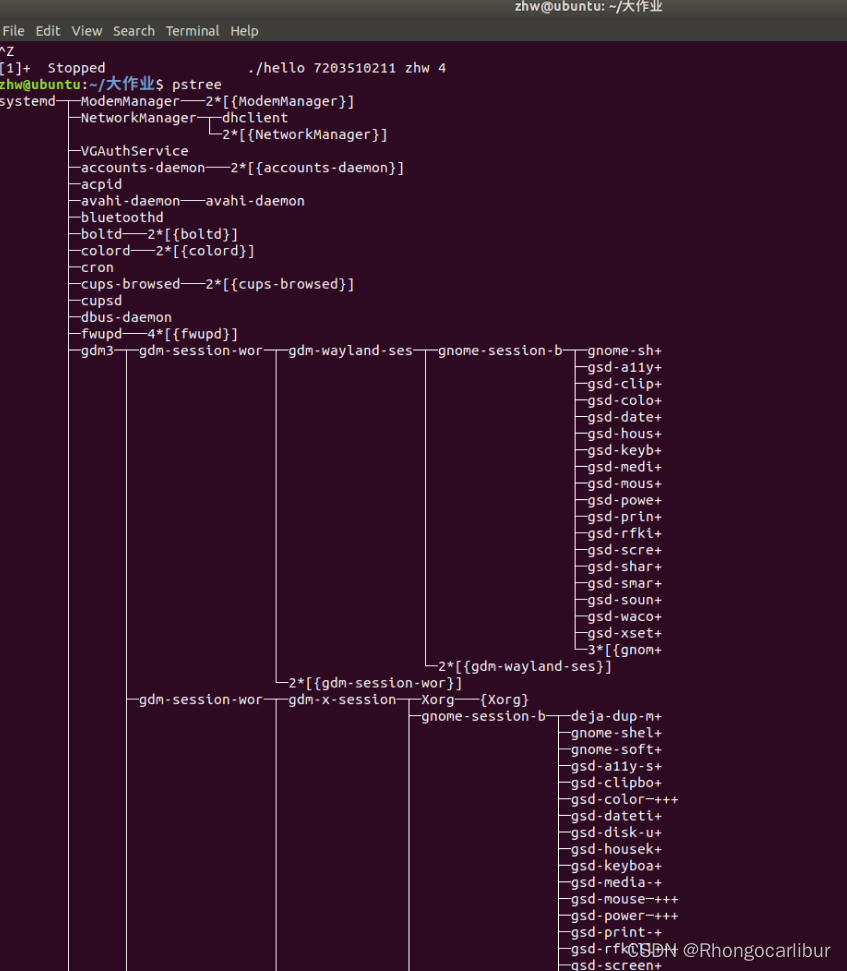Select the deja-dup-m+ process entry
847x971 pixels.
coord(616,716)
